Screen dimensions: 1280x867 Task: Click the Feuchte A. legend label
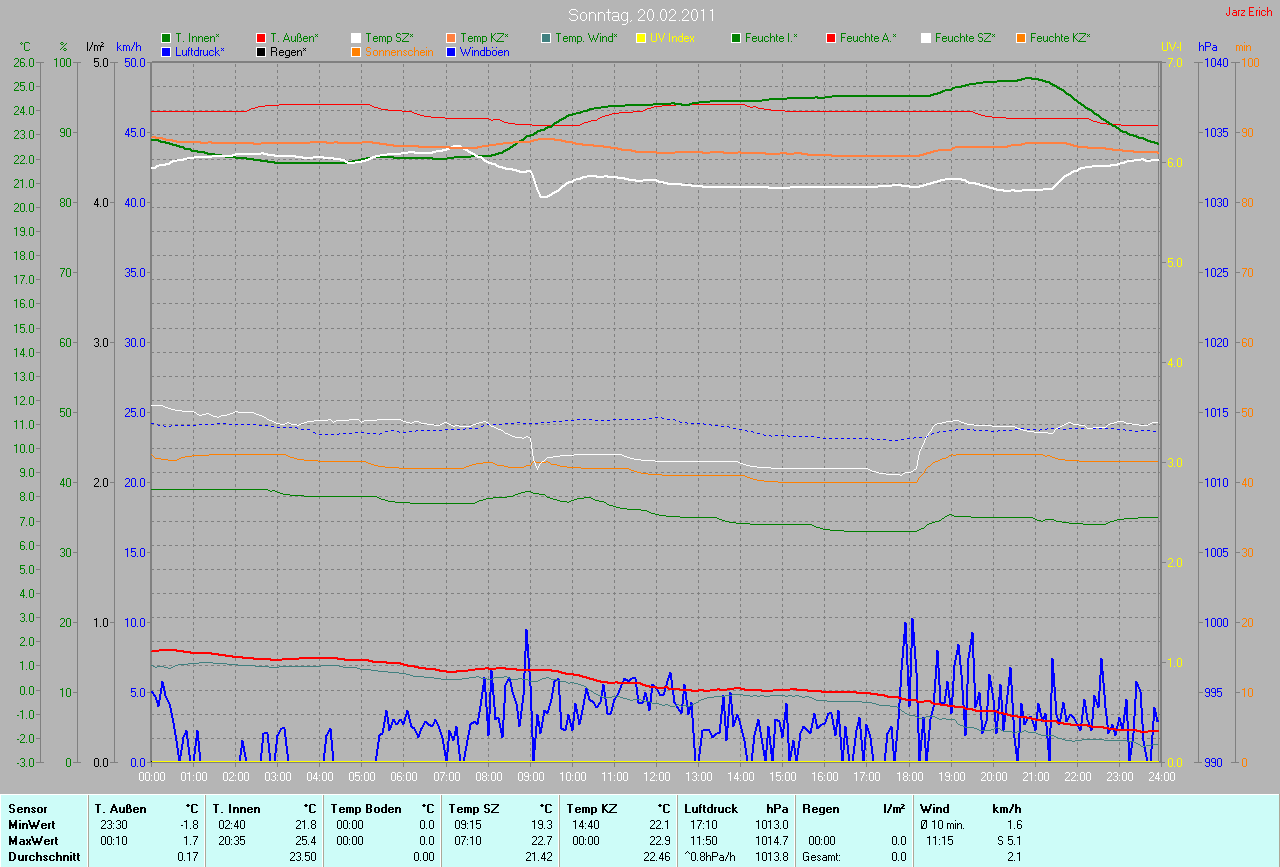(x=868, y=38)
